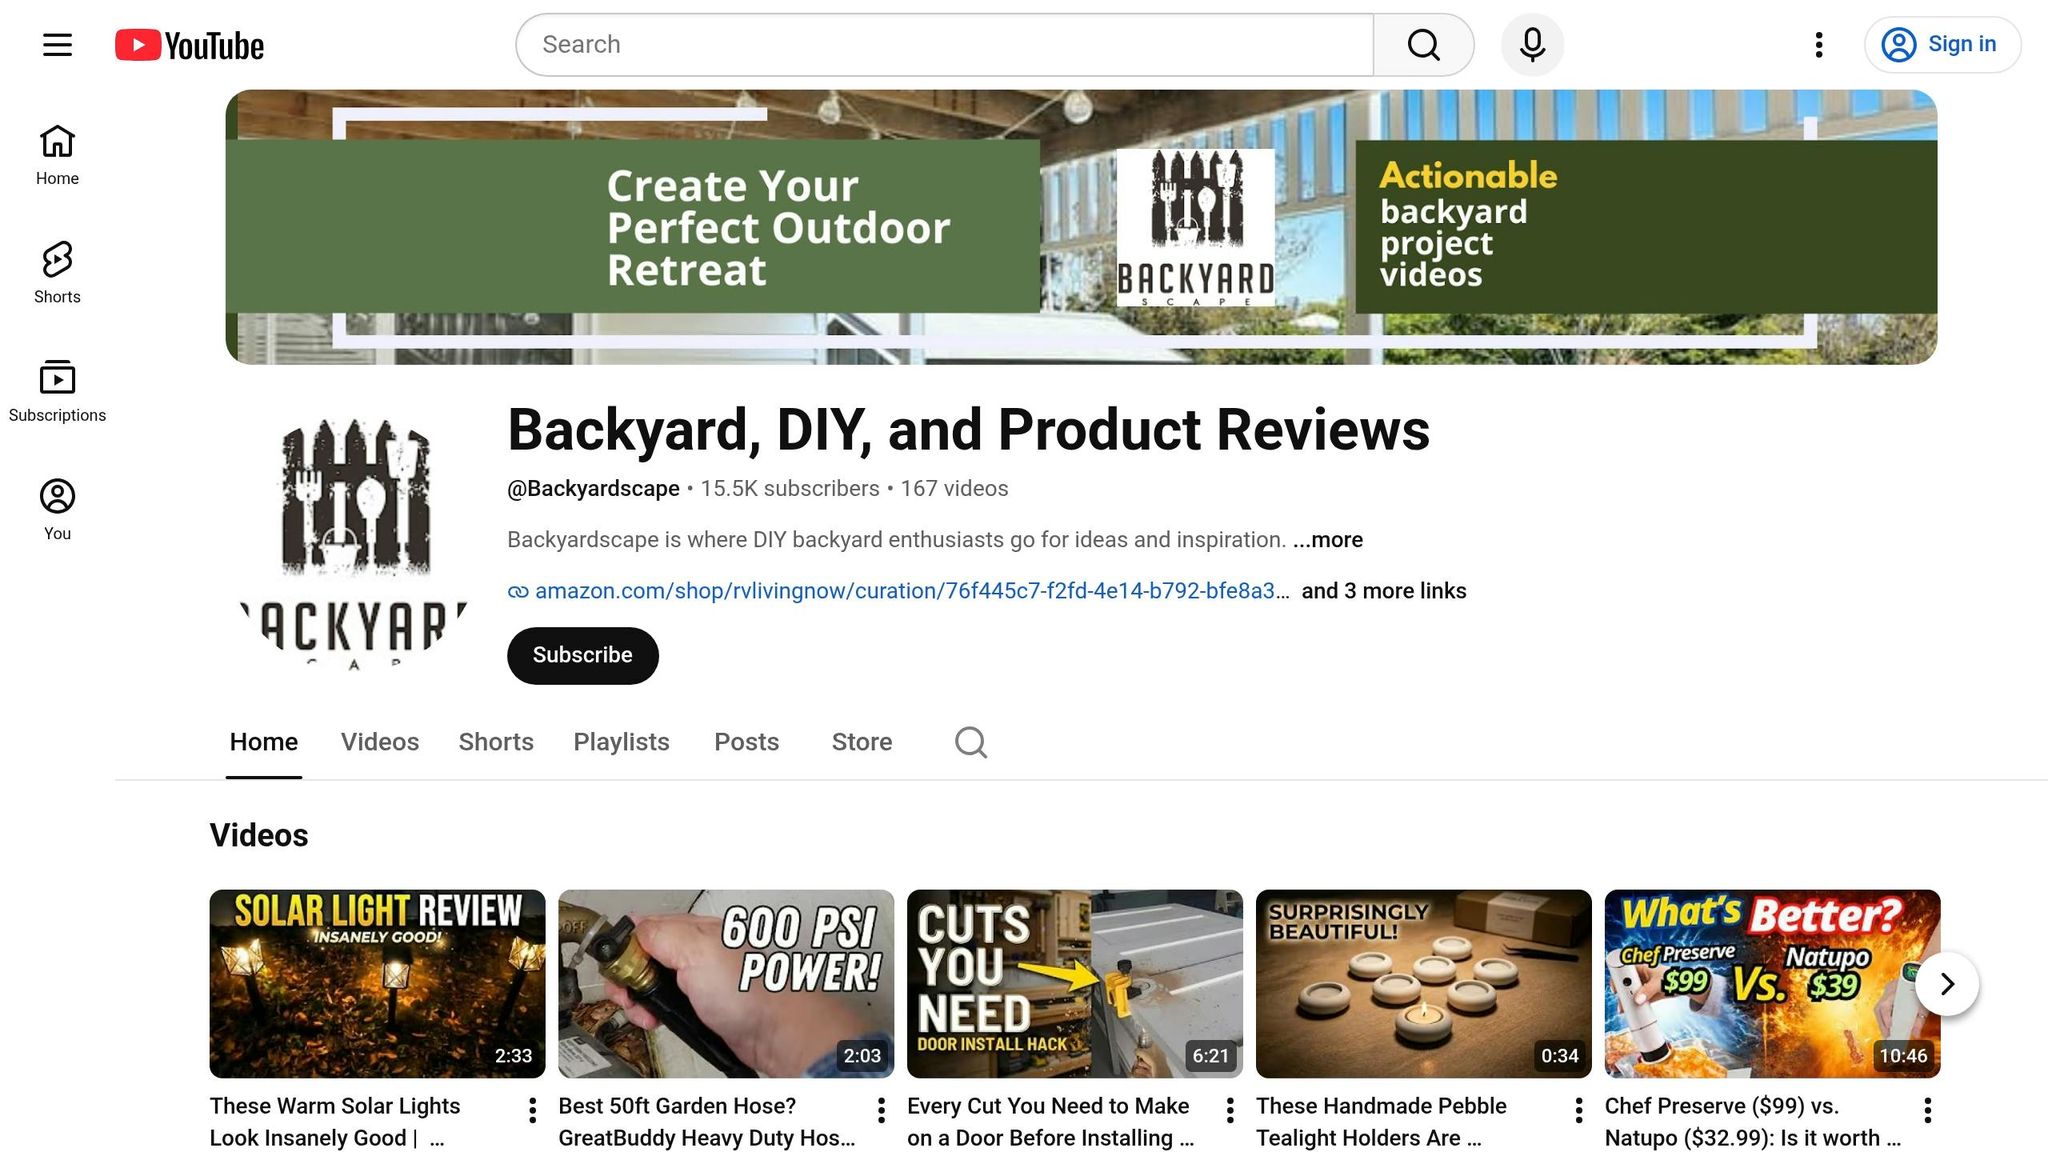Click the channel title 'Backyard, DIY, and Product Reviews'
This screenshot has height=1152, width=2048.
(x=969, y=430)
